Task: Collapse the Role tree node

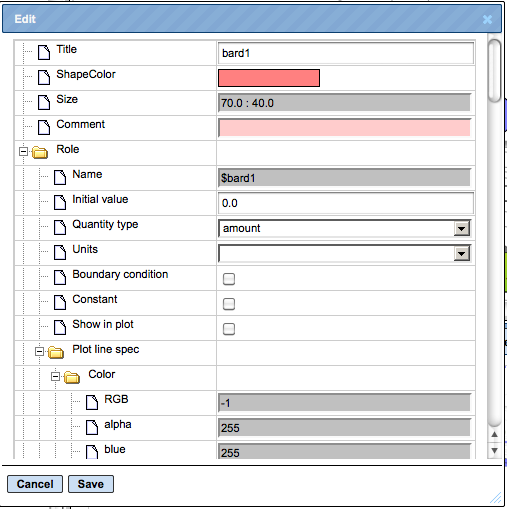Action: point(23,152)
